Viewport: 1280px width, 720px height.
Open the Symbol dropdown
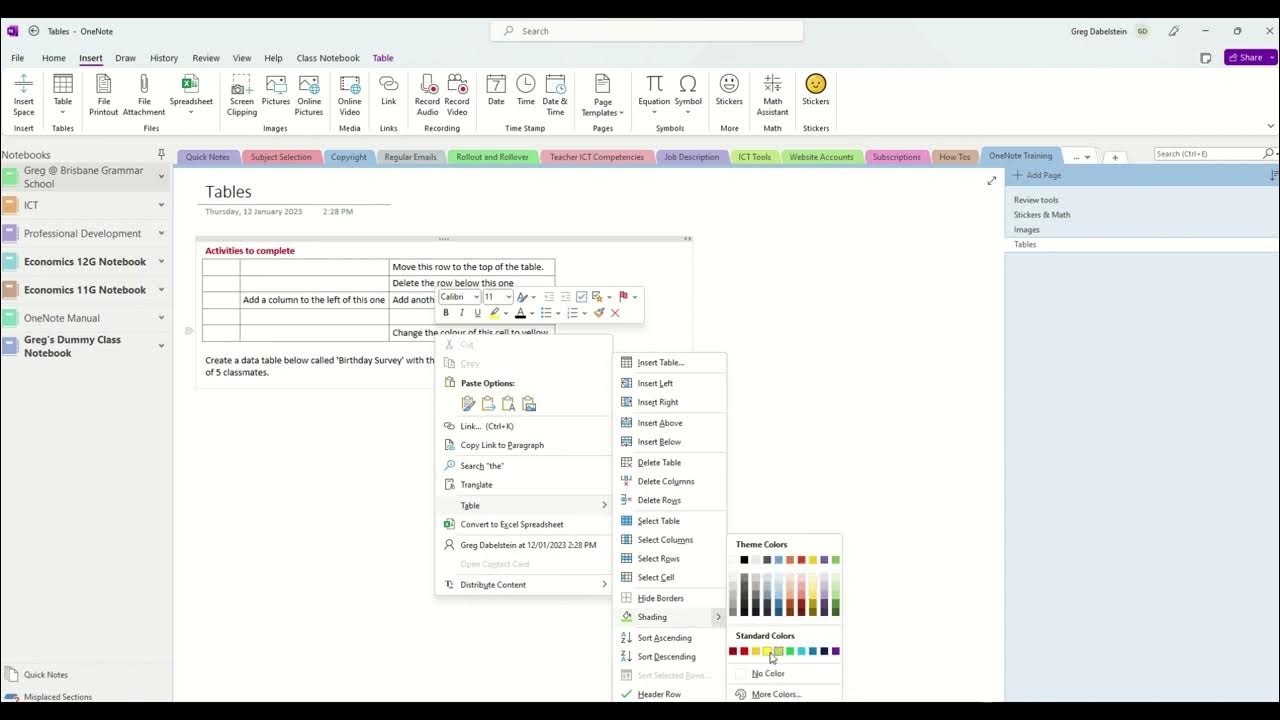(688, 112)
